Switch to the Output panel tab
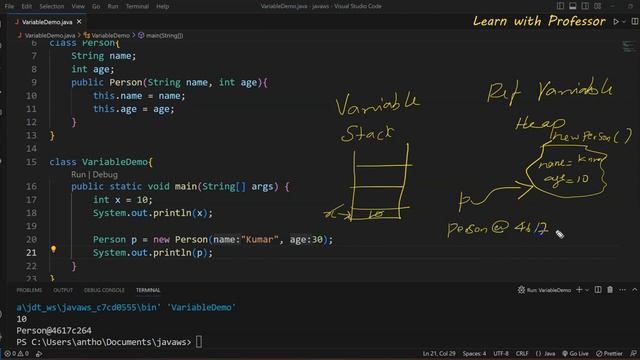This screenshot has height=360, width=640. click(x=63, y=290)
